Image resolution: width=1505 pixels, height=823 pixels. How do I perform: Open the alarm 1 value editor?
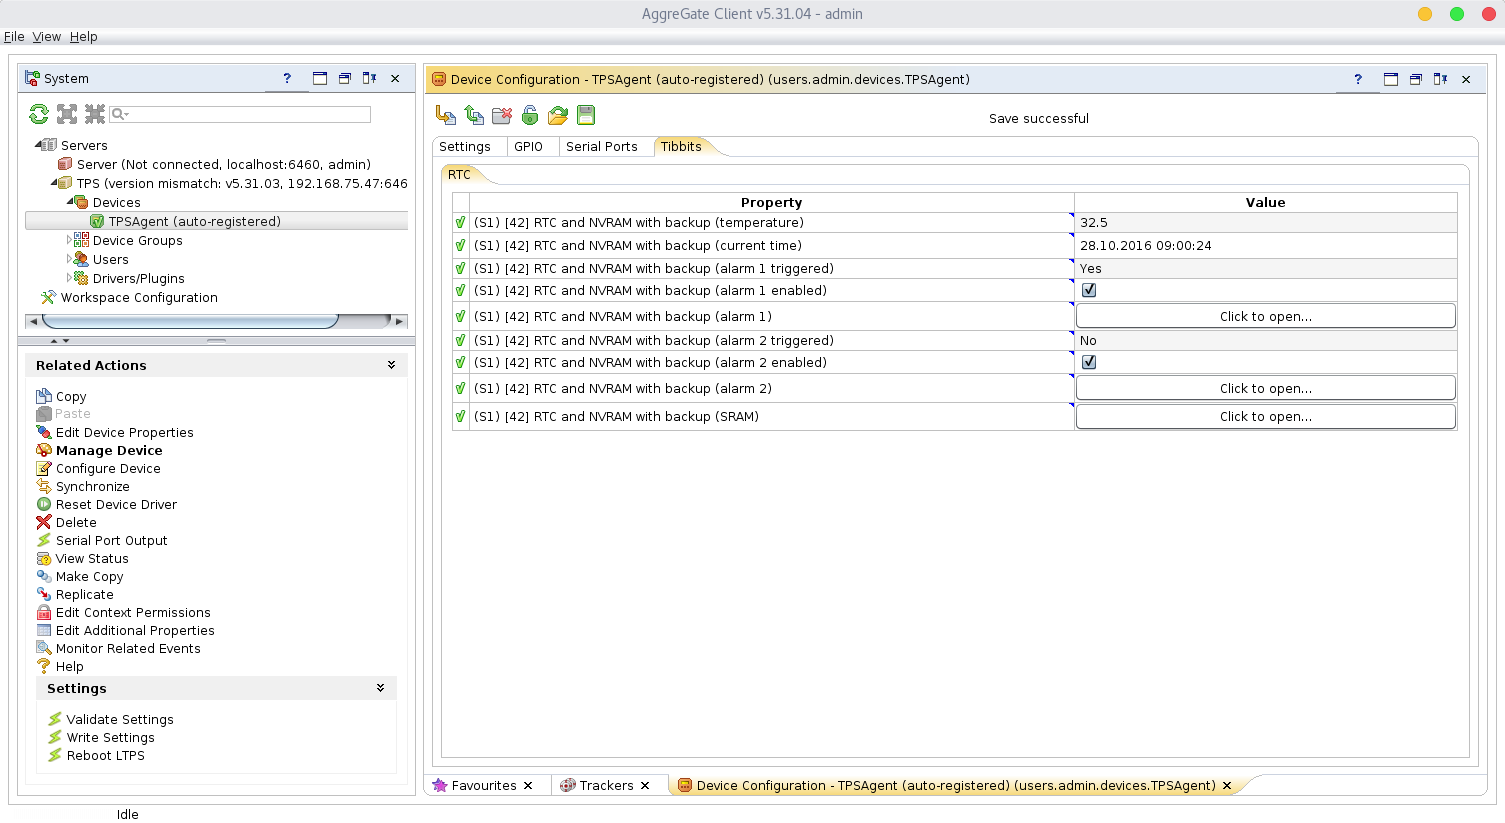(1265, 316)
